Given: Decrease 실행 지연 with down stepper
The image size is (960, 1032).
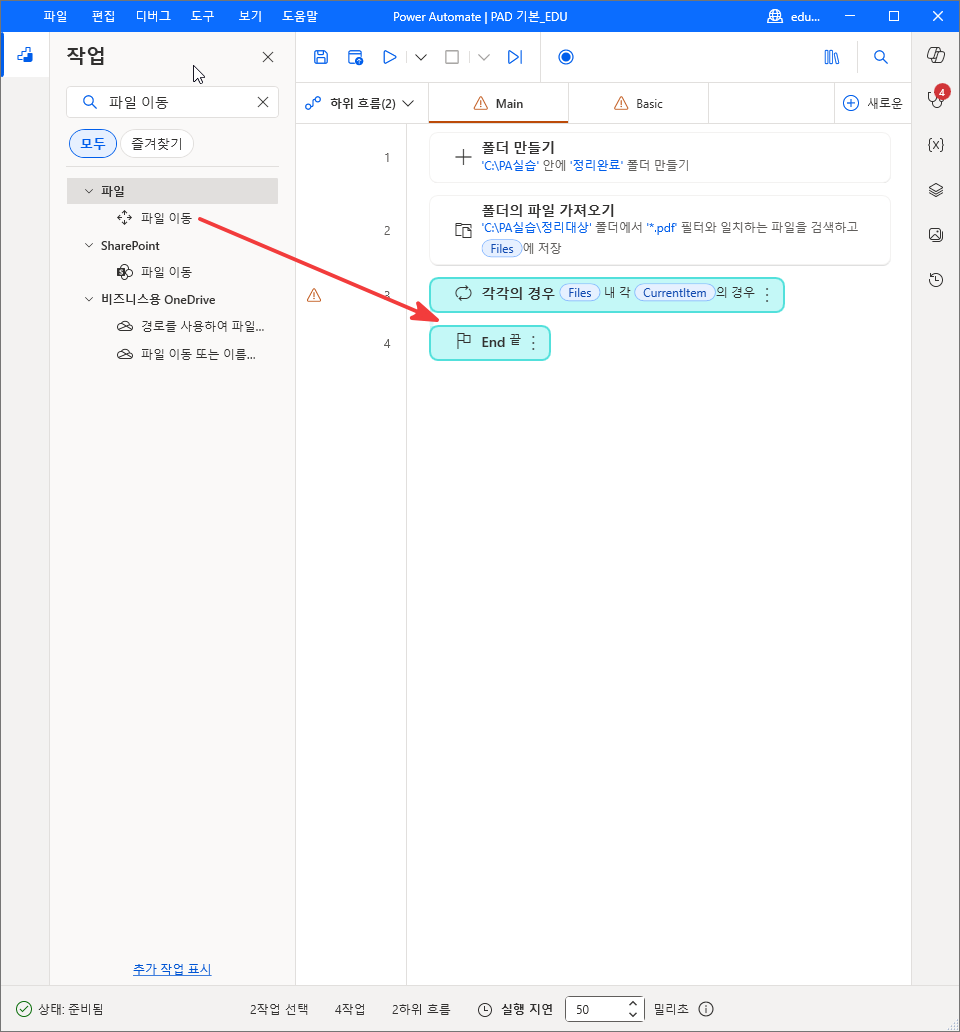Looking at the screenshot, I should (x=632, y=1015).
